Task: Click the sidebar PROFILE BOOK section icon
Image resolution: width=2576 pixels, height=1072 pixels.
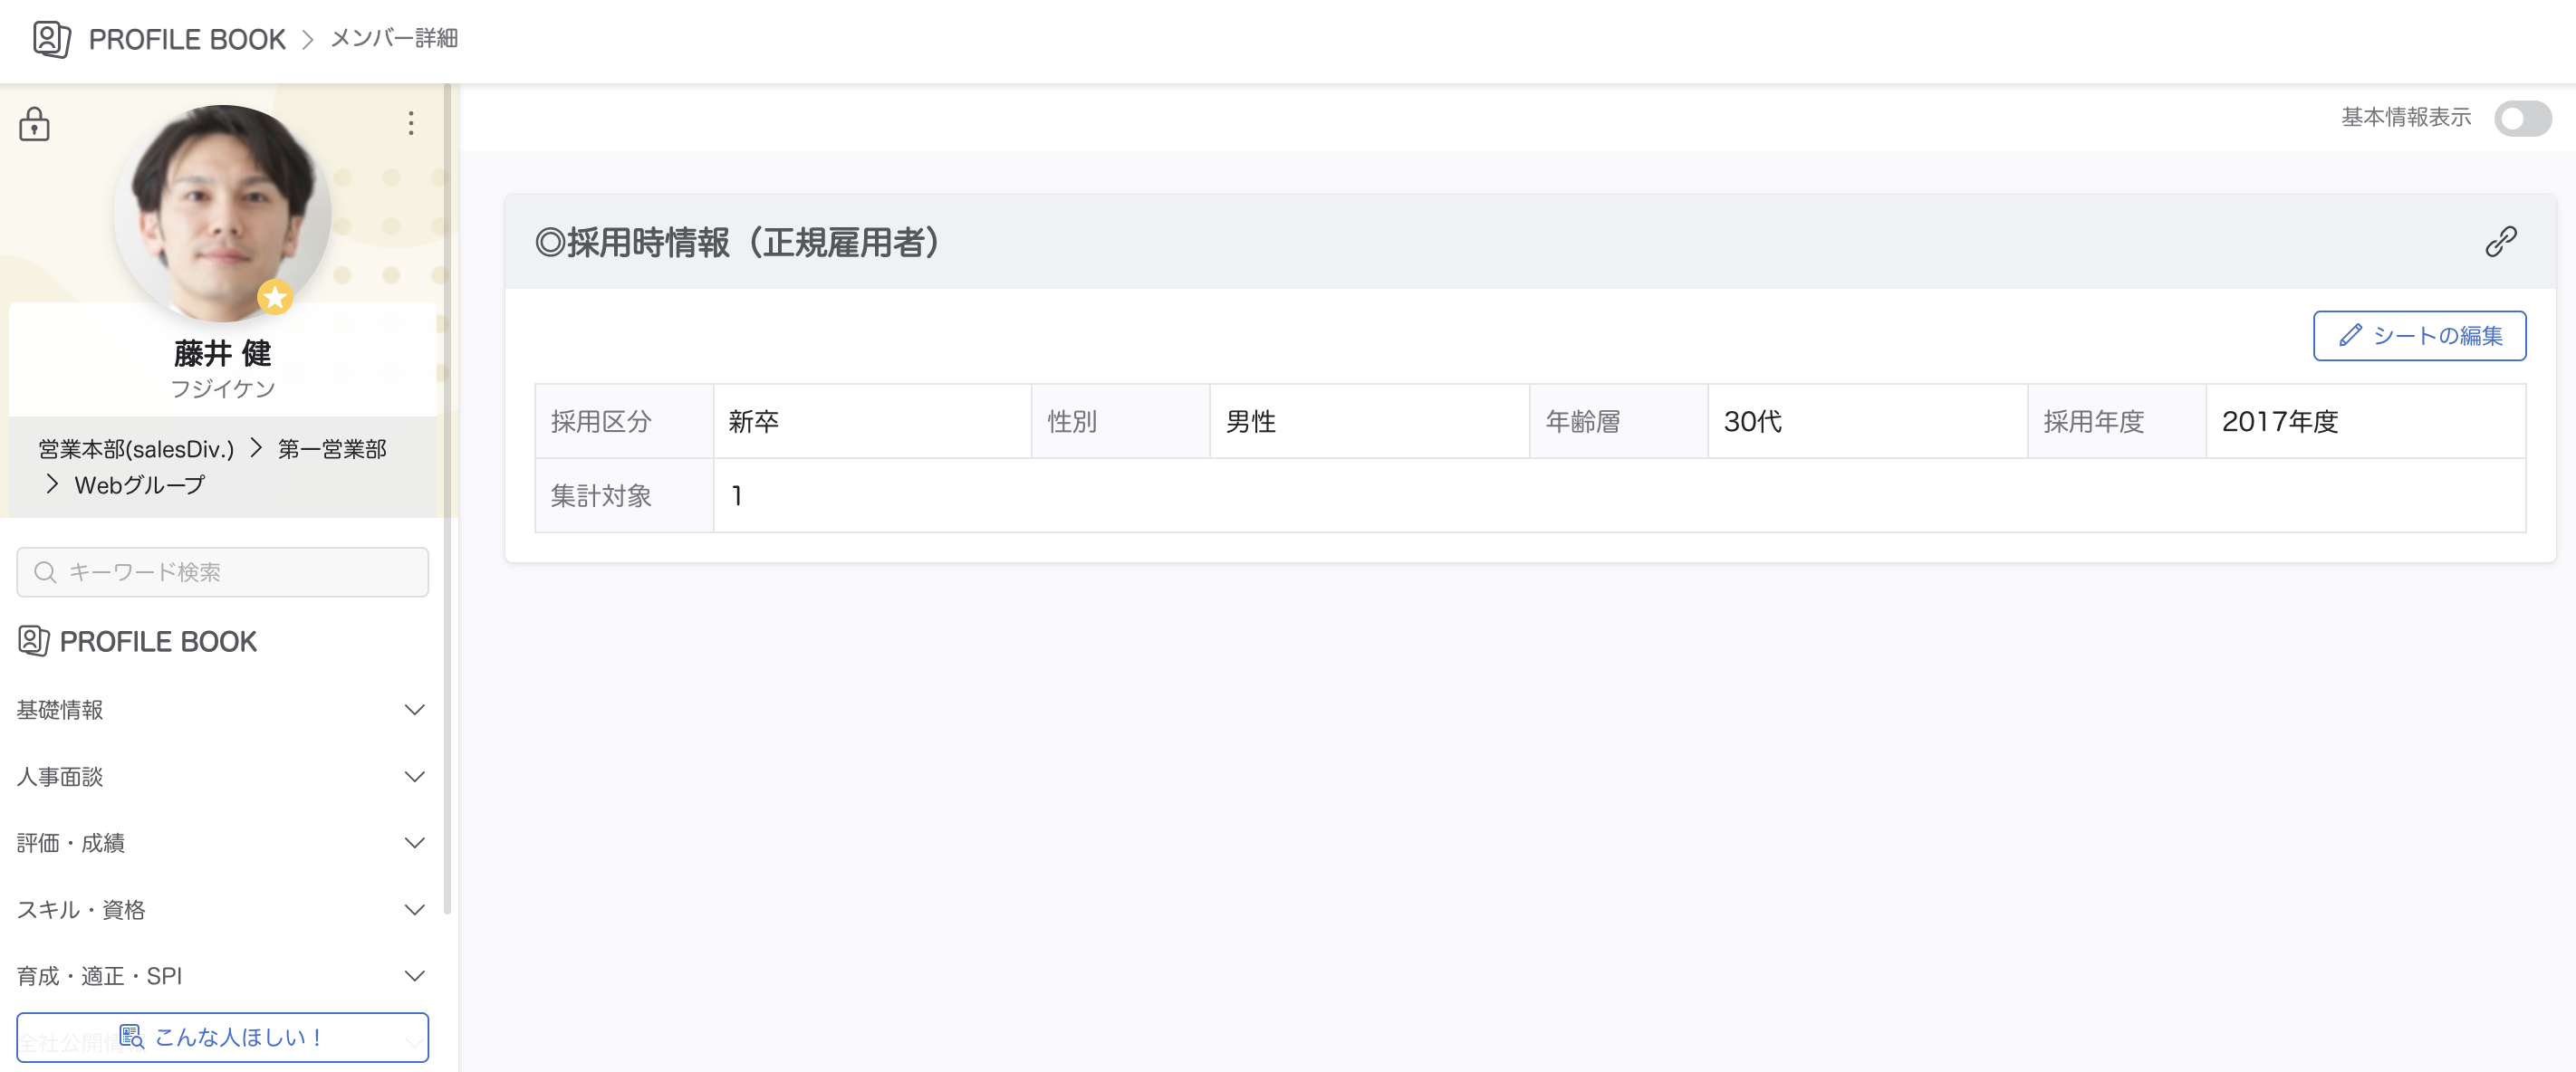Action: coord(33,641)
